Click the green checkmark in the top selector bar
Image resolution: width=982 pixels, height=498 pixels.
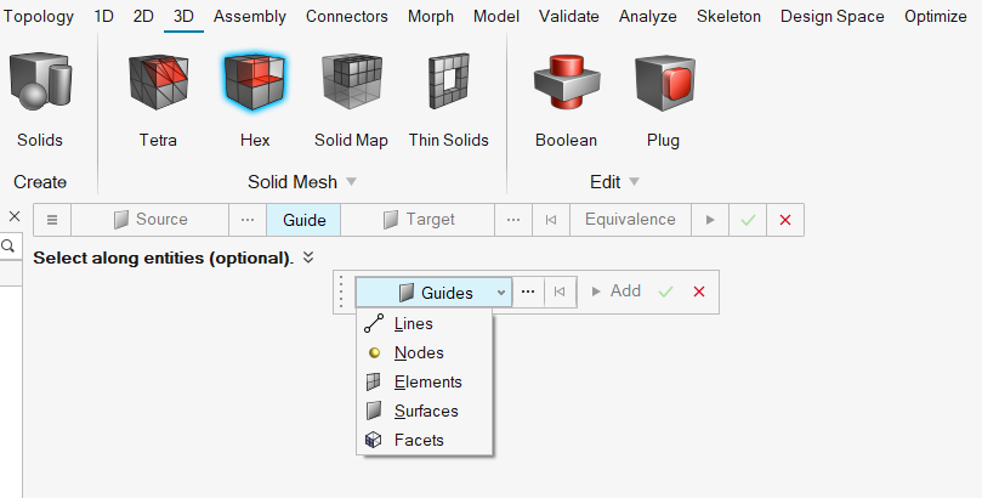click(748, 220)
